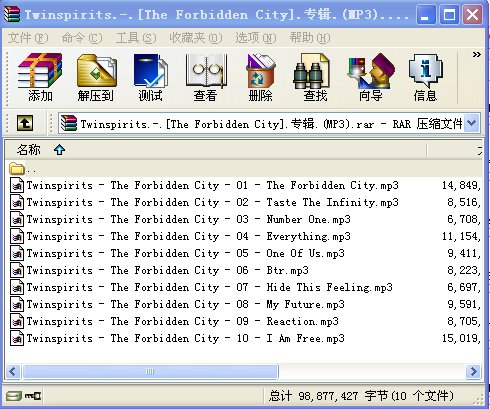Open the 命令(C) menu

[82, 38]
